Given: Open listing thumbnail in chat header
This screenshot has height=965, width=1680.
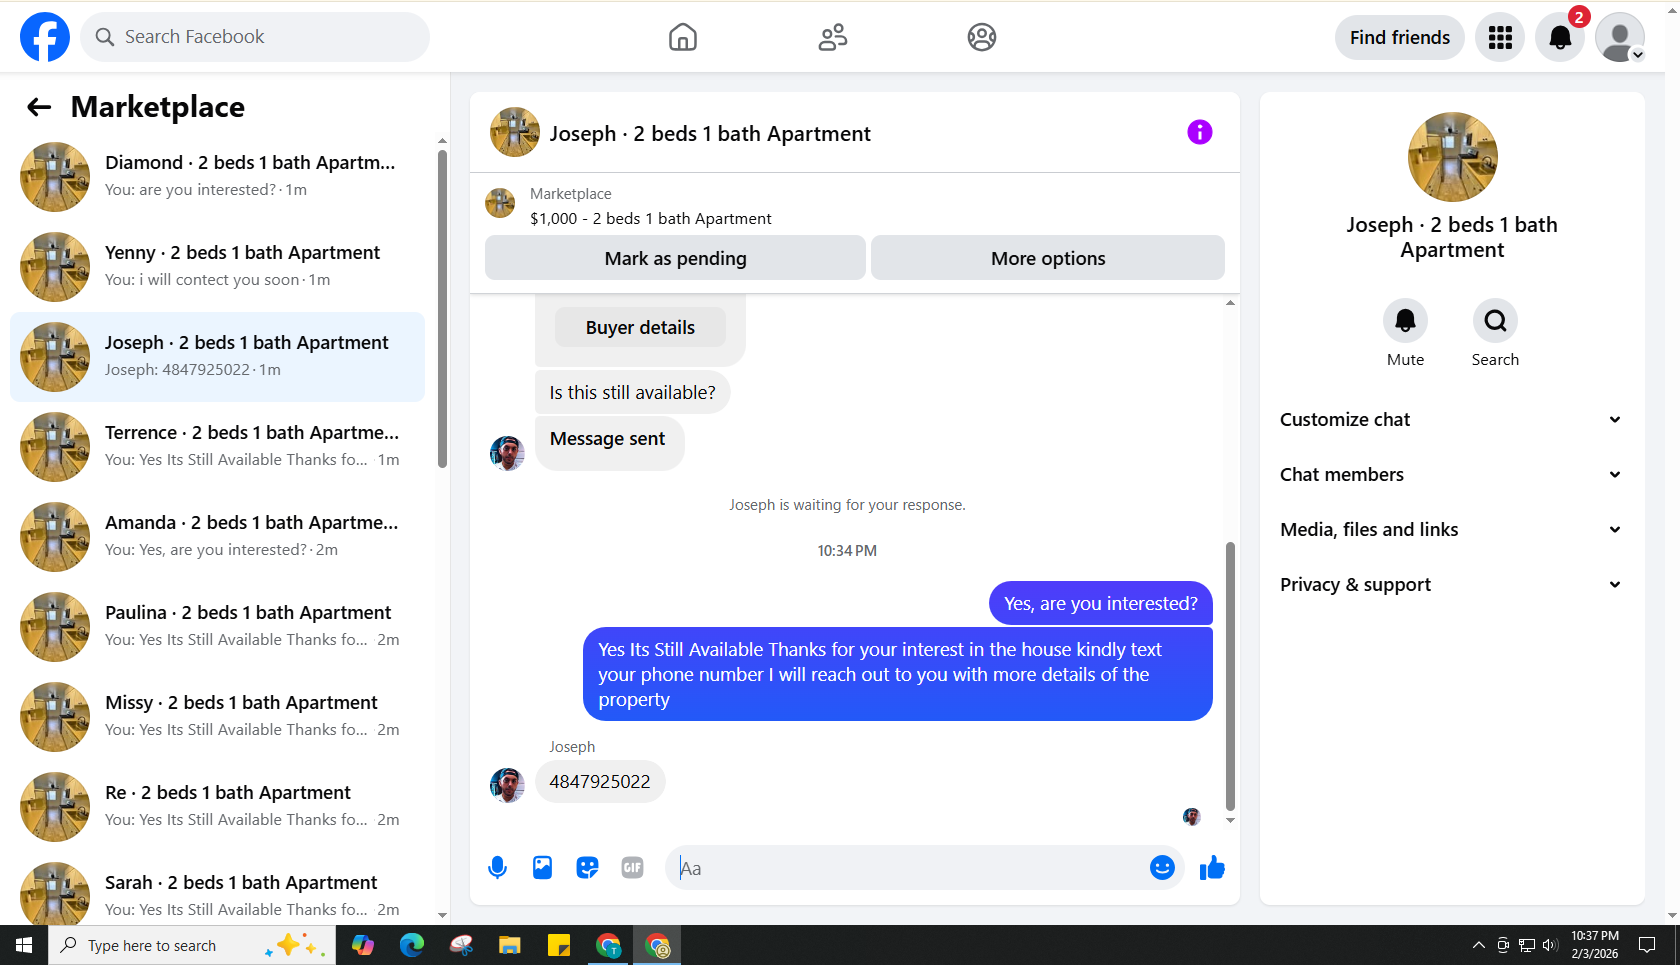Looking at the screenshot, I should [514, 132].
